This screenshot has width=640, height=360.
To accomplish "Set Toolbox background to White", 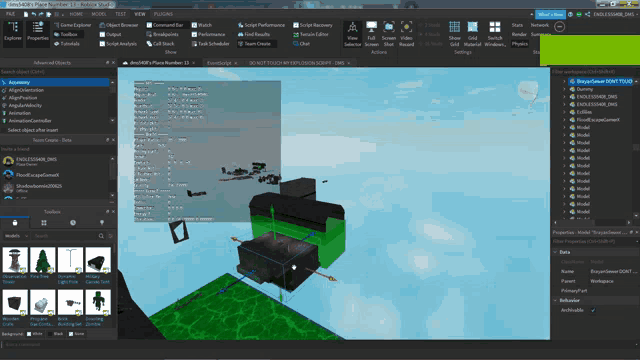I will point(29,334).
